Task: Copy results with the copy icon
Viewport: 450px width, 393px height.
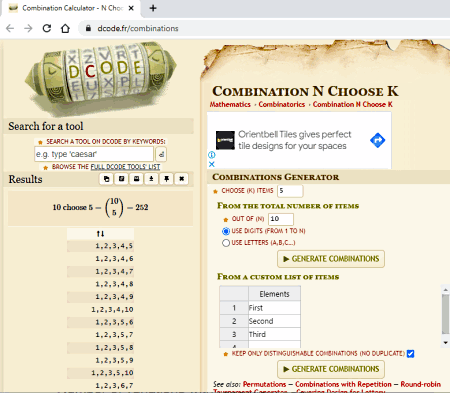Action: [x=106, y=179]
